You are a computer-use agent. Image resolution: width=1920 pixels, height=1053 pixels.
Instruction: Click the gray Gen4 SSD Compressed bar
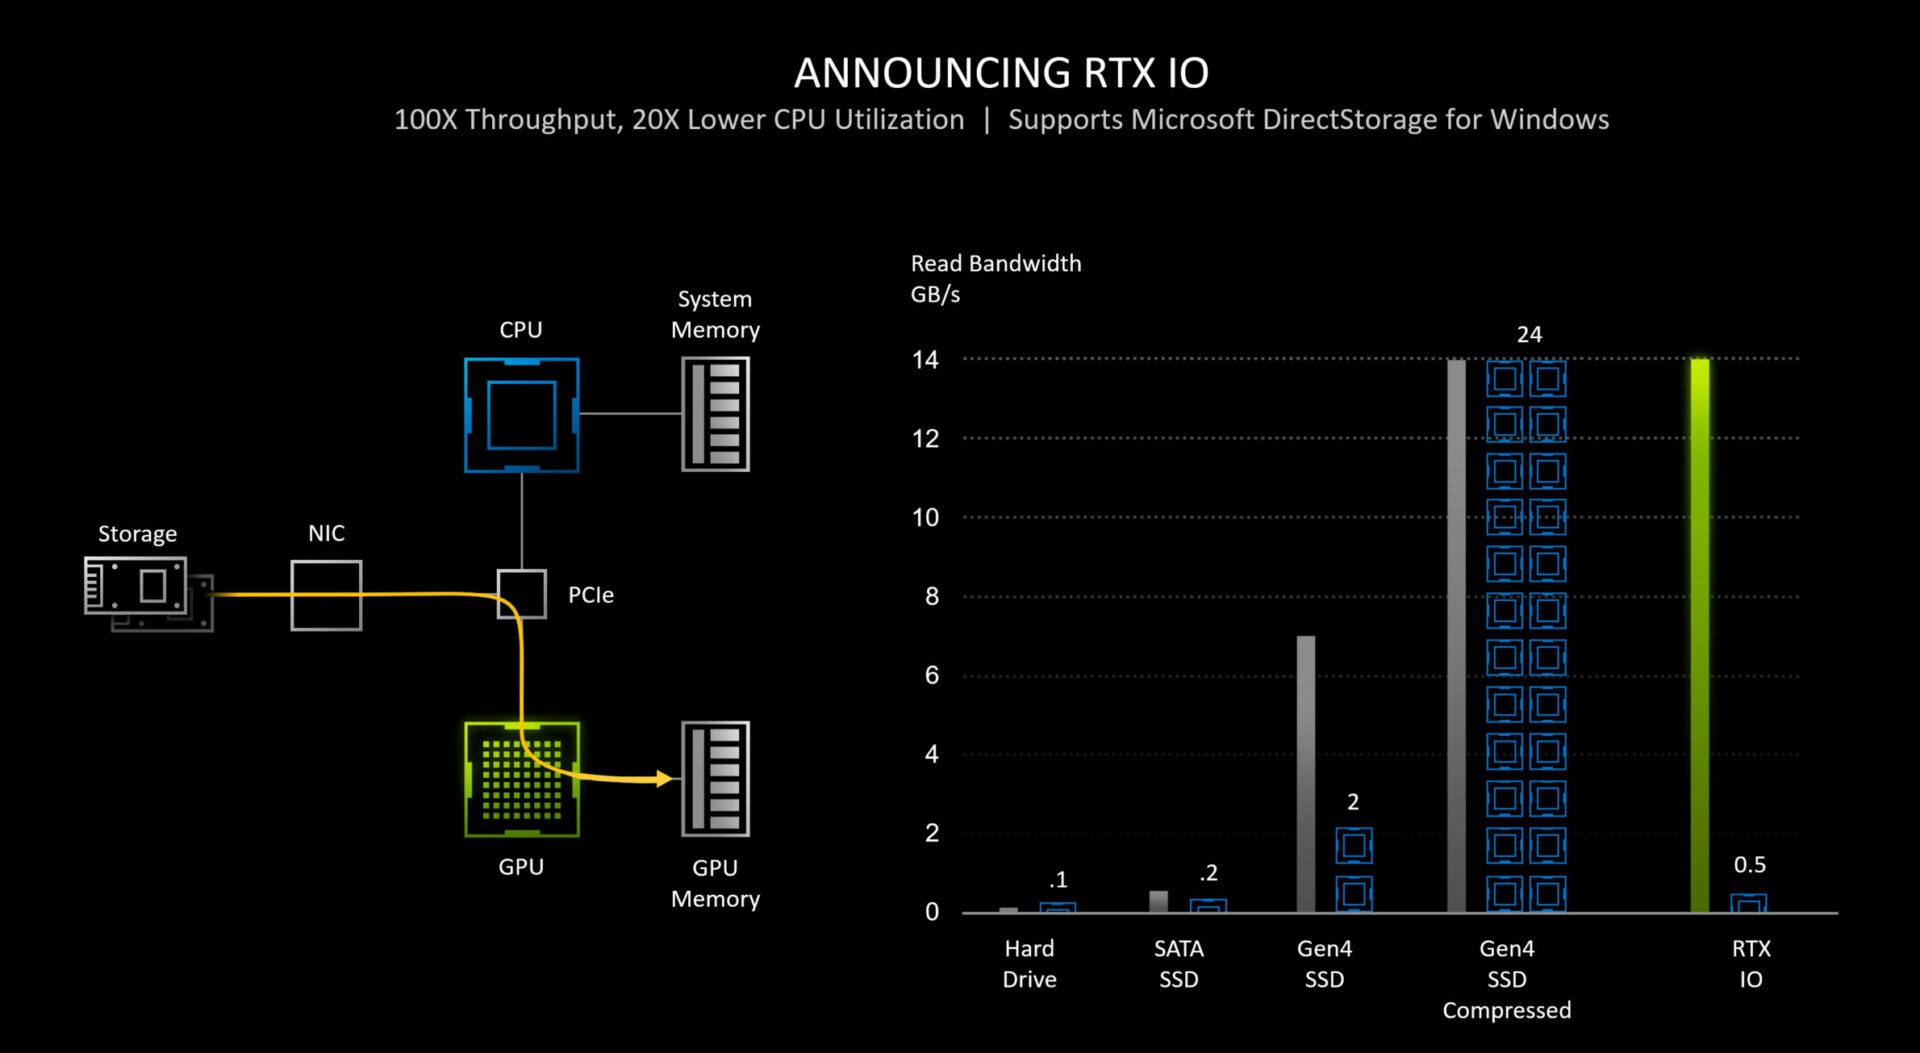(1456, 635)
